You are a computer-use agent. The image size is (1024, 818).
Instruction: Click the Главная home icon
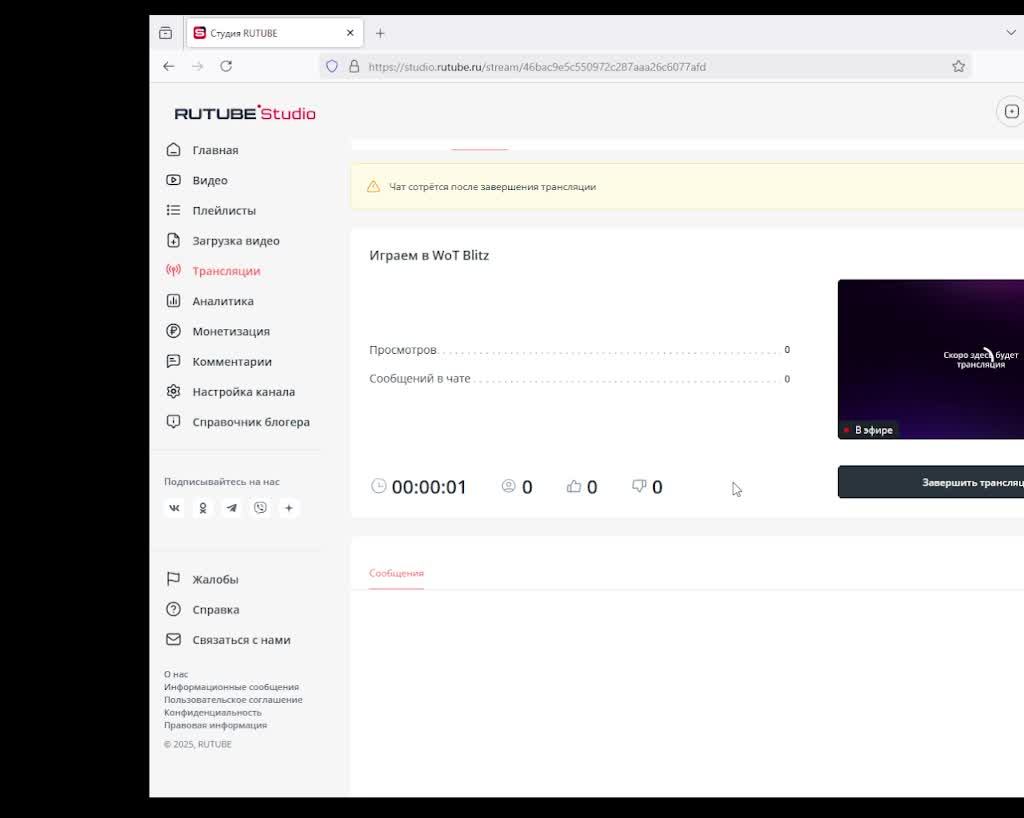(173, 149)
